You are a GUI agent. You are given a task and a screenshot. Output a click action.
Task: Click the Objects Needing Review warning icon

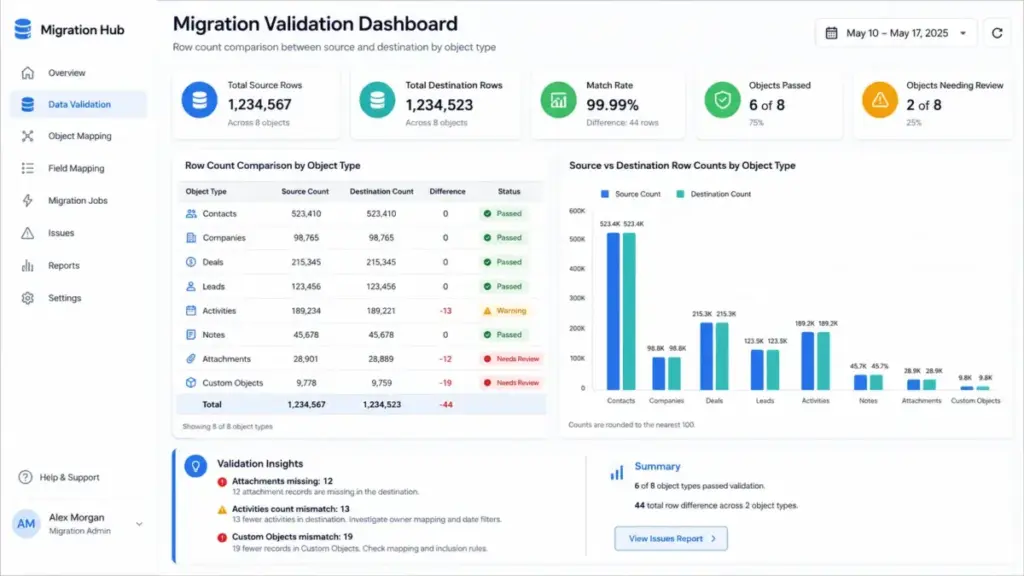point(880,100)
